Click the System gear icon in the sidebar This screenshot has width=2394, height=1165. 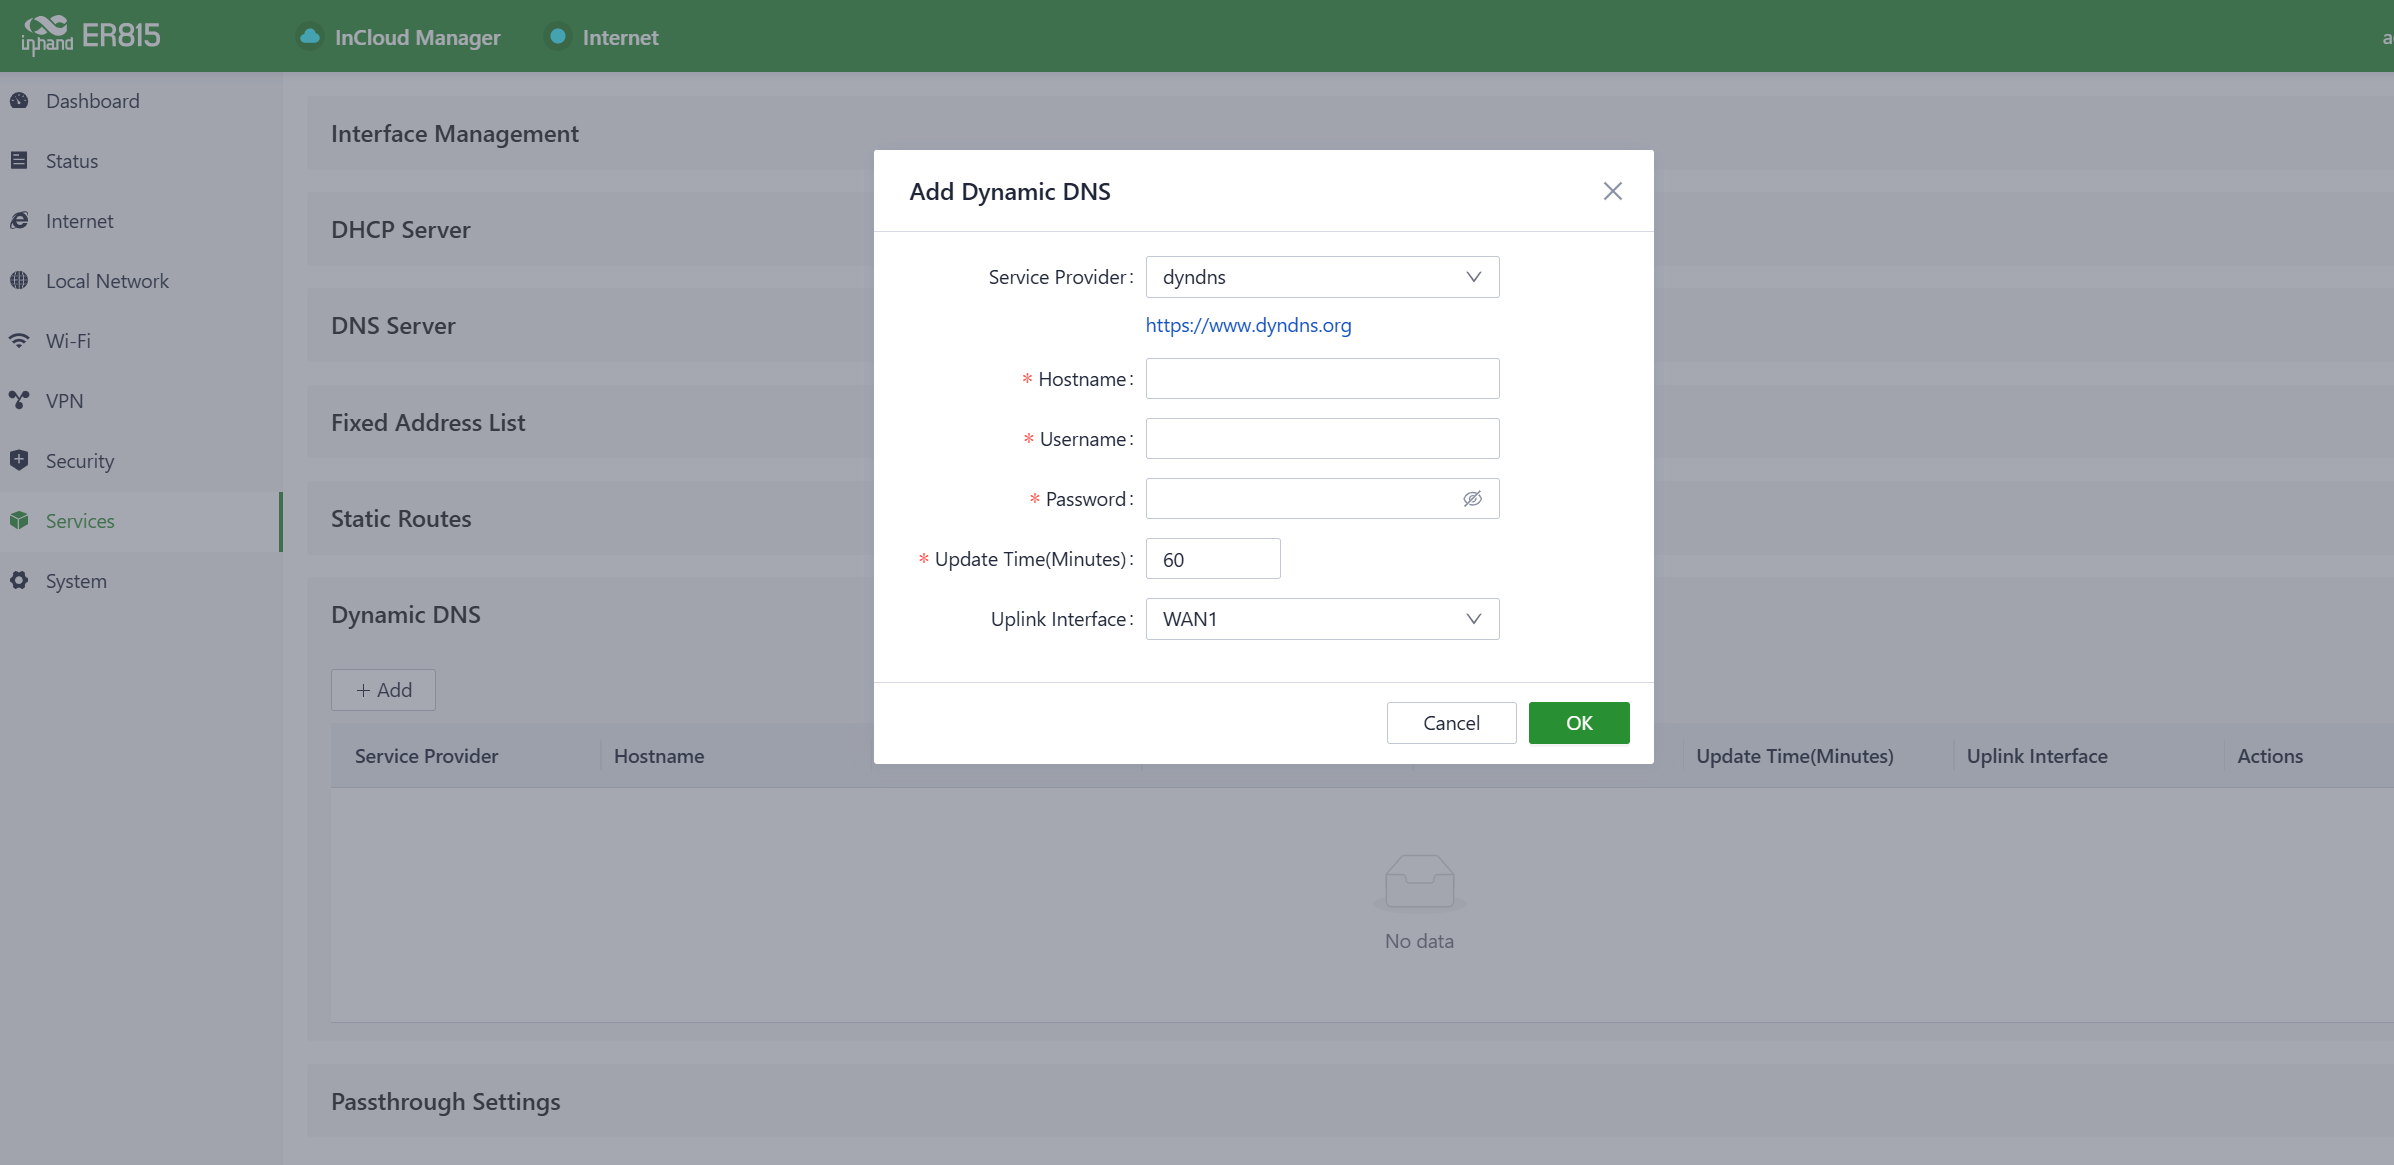point(19,581)
